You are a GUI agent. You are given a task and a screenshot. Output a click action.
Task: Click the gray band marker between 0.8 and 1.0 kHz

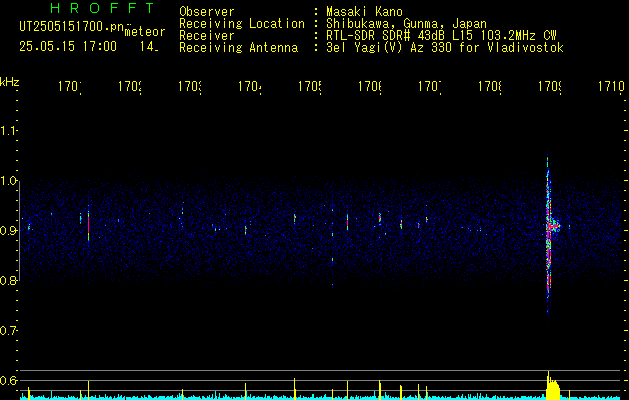point(19,231)
